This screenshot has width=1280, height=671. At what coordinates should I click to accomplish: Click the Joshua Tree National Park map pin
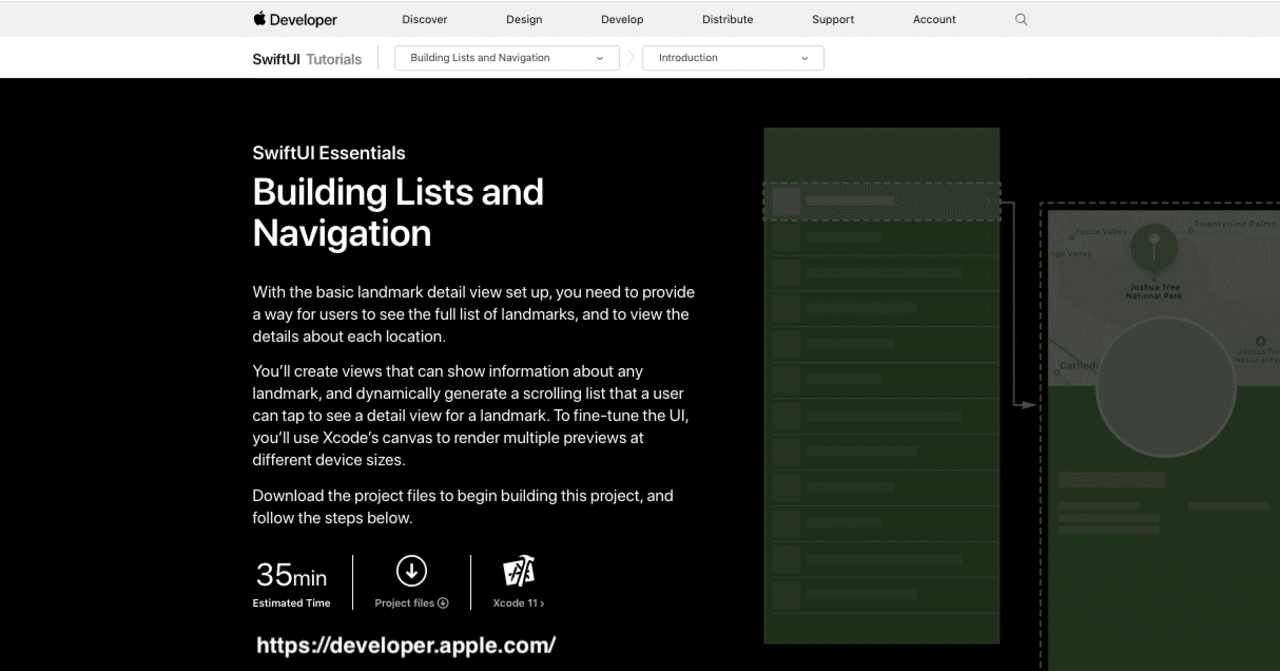(x=1153, y=248)
